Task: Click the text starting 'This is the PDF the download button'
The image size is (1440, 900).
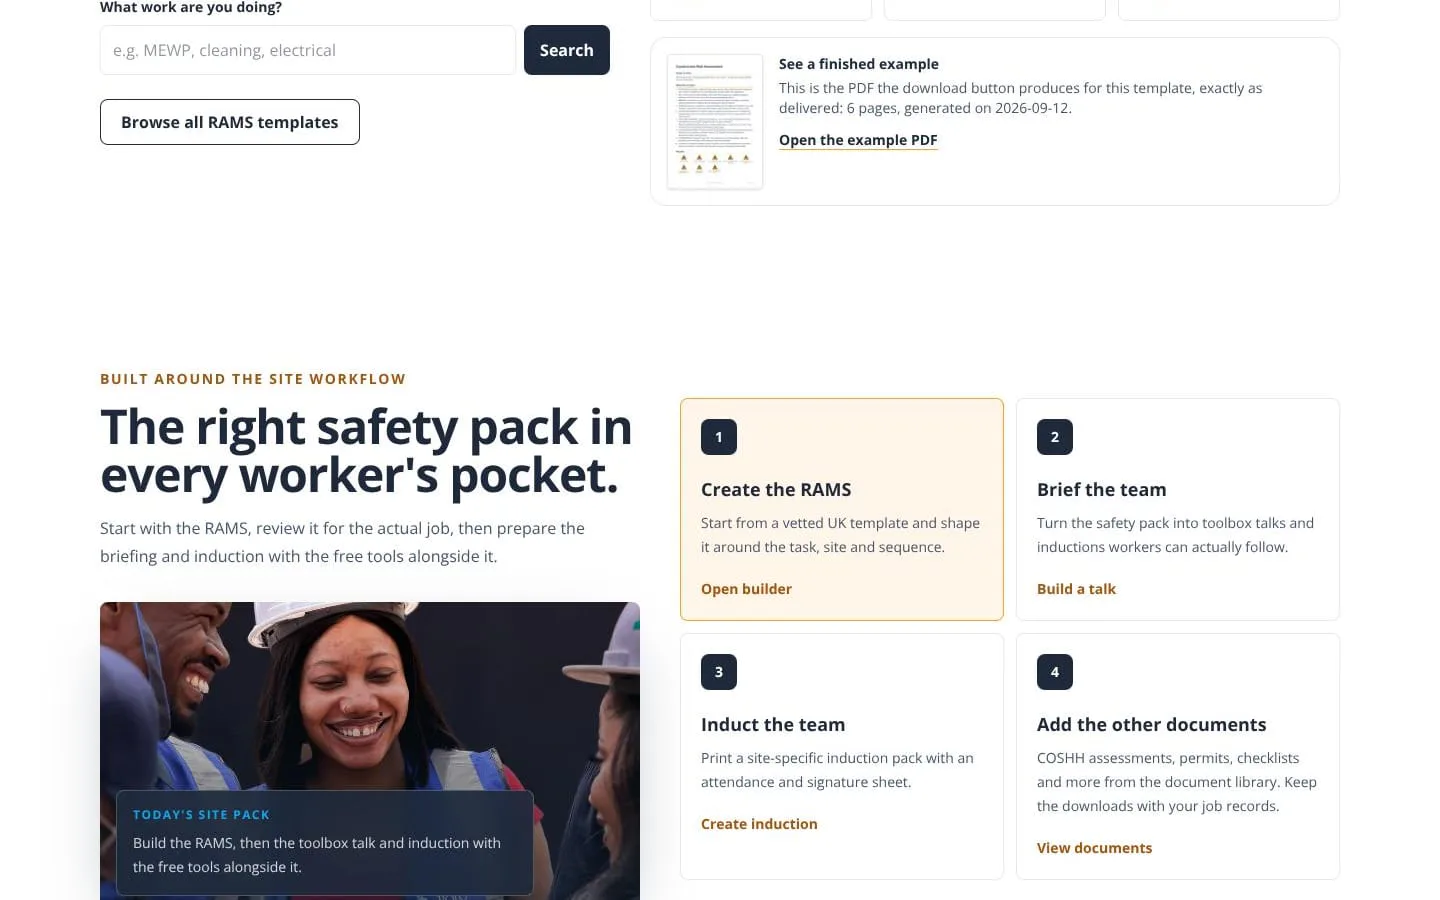Action: (x=1020, y=98)
